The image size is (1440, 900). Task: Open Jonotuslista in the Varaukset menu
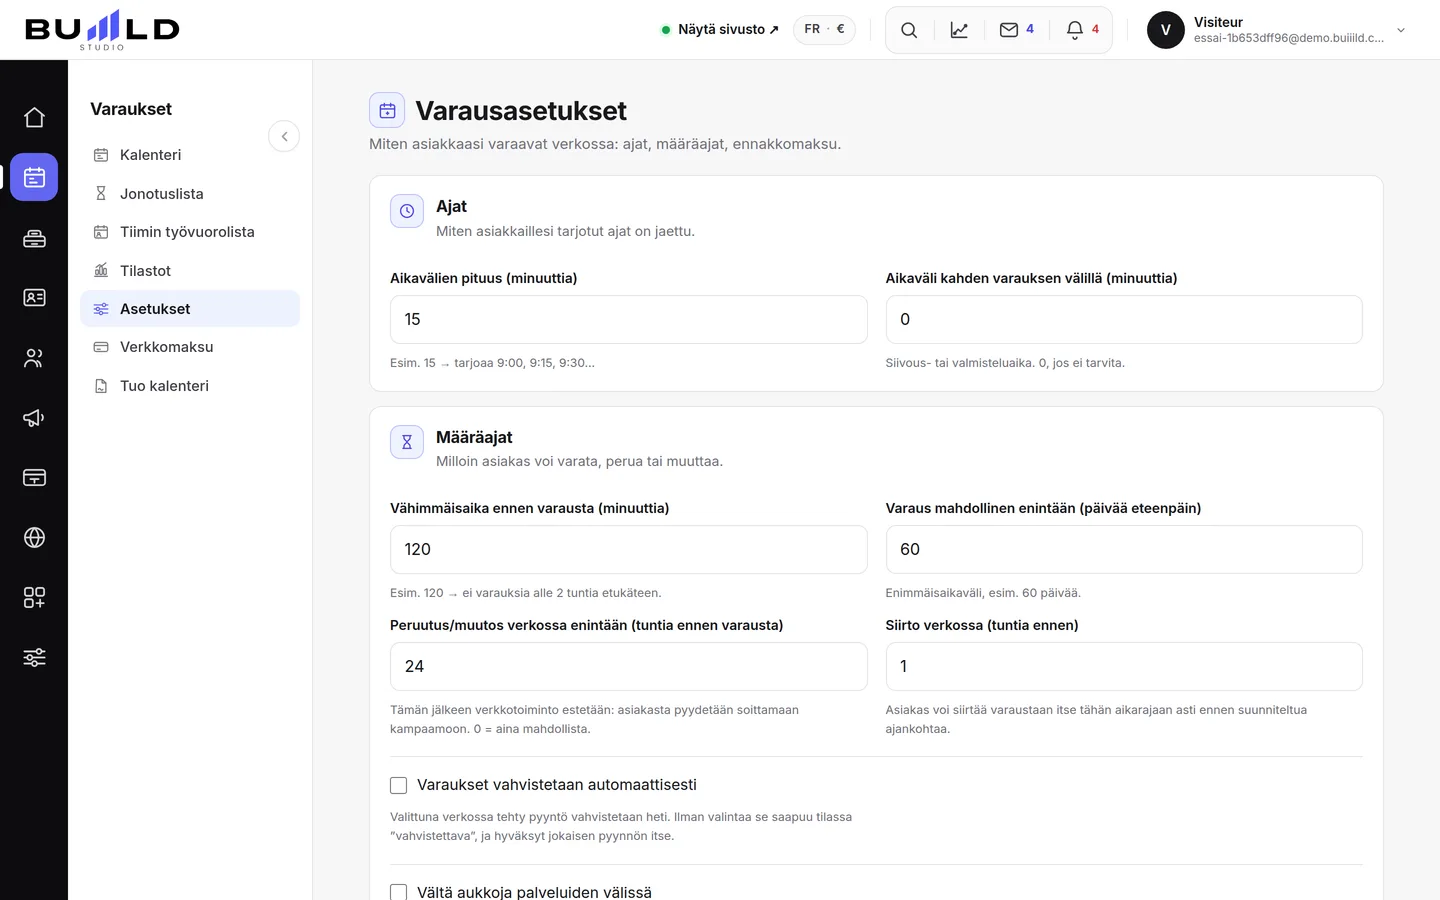(x=190, y=194)
